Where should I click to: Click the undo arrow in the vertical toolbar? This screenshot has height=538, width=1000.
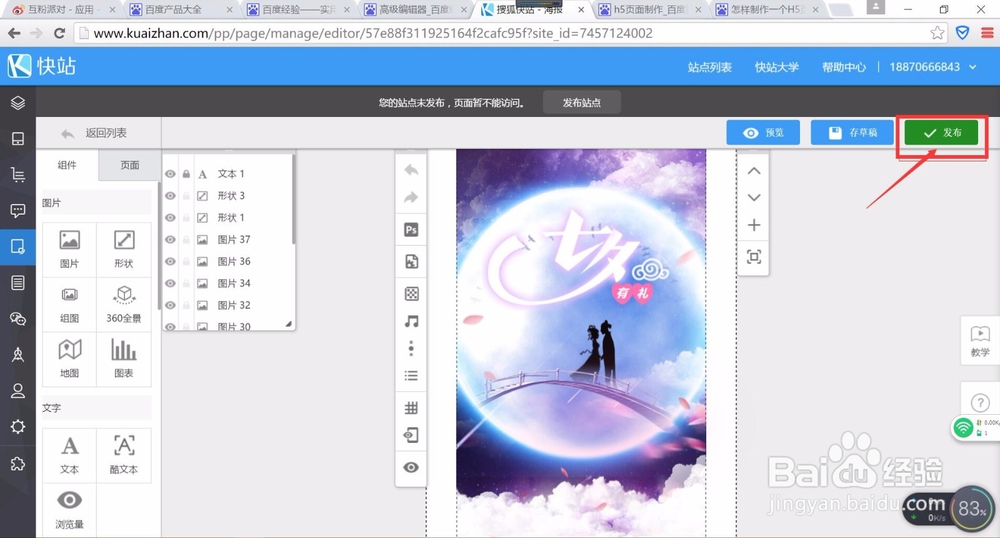411,170
